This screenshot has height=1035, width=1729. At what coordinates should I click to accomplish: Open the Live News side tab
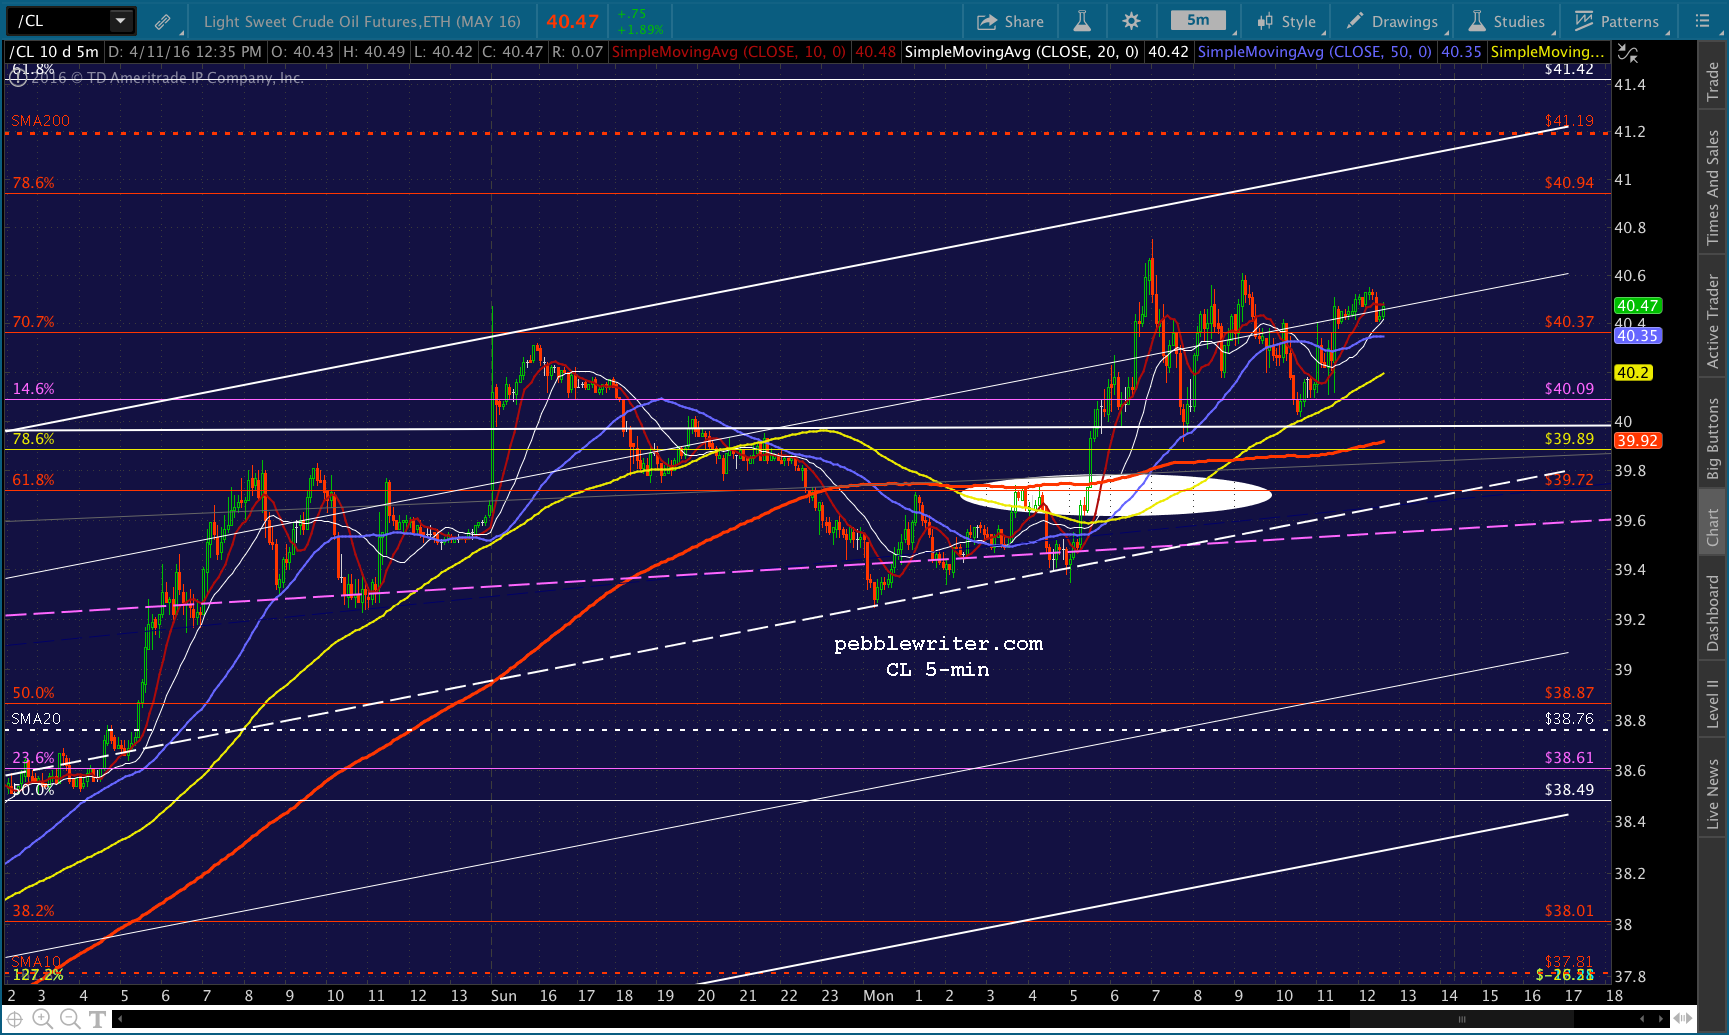(1713, 794)
